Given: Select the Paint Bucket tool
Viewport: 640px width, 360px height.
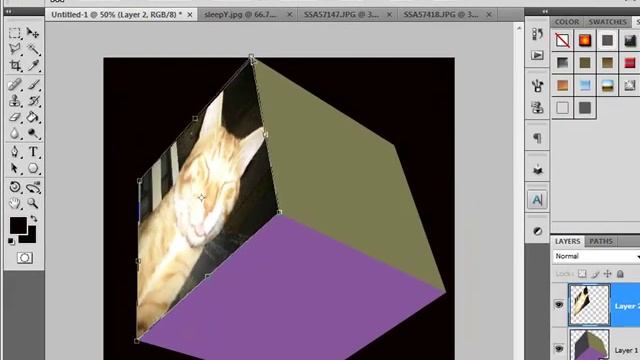Looking at the screenshot, I should point(33,117).
